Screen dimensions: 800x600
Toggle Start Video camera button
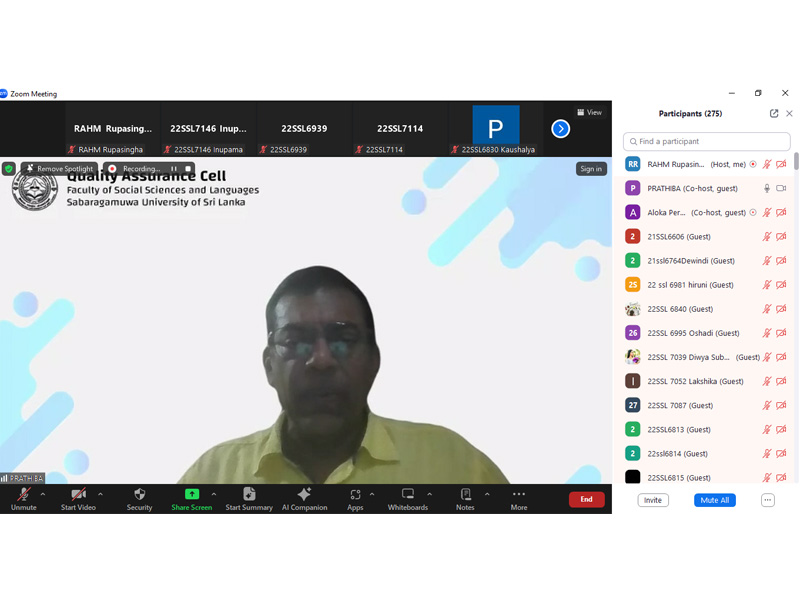(x=78, y=495)
